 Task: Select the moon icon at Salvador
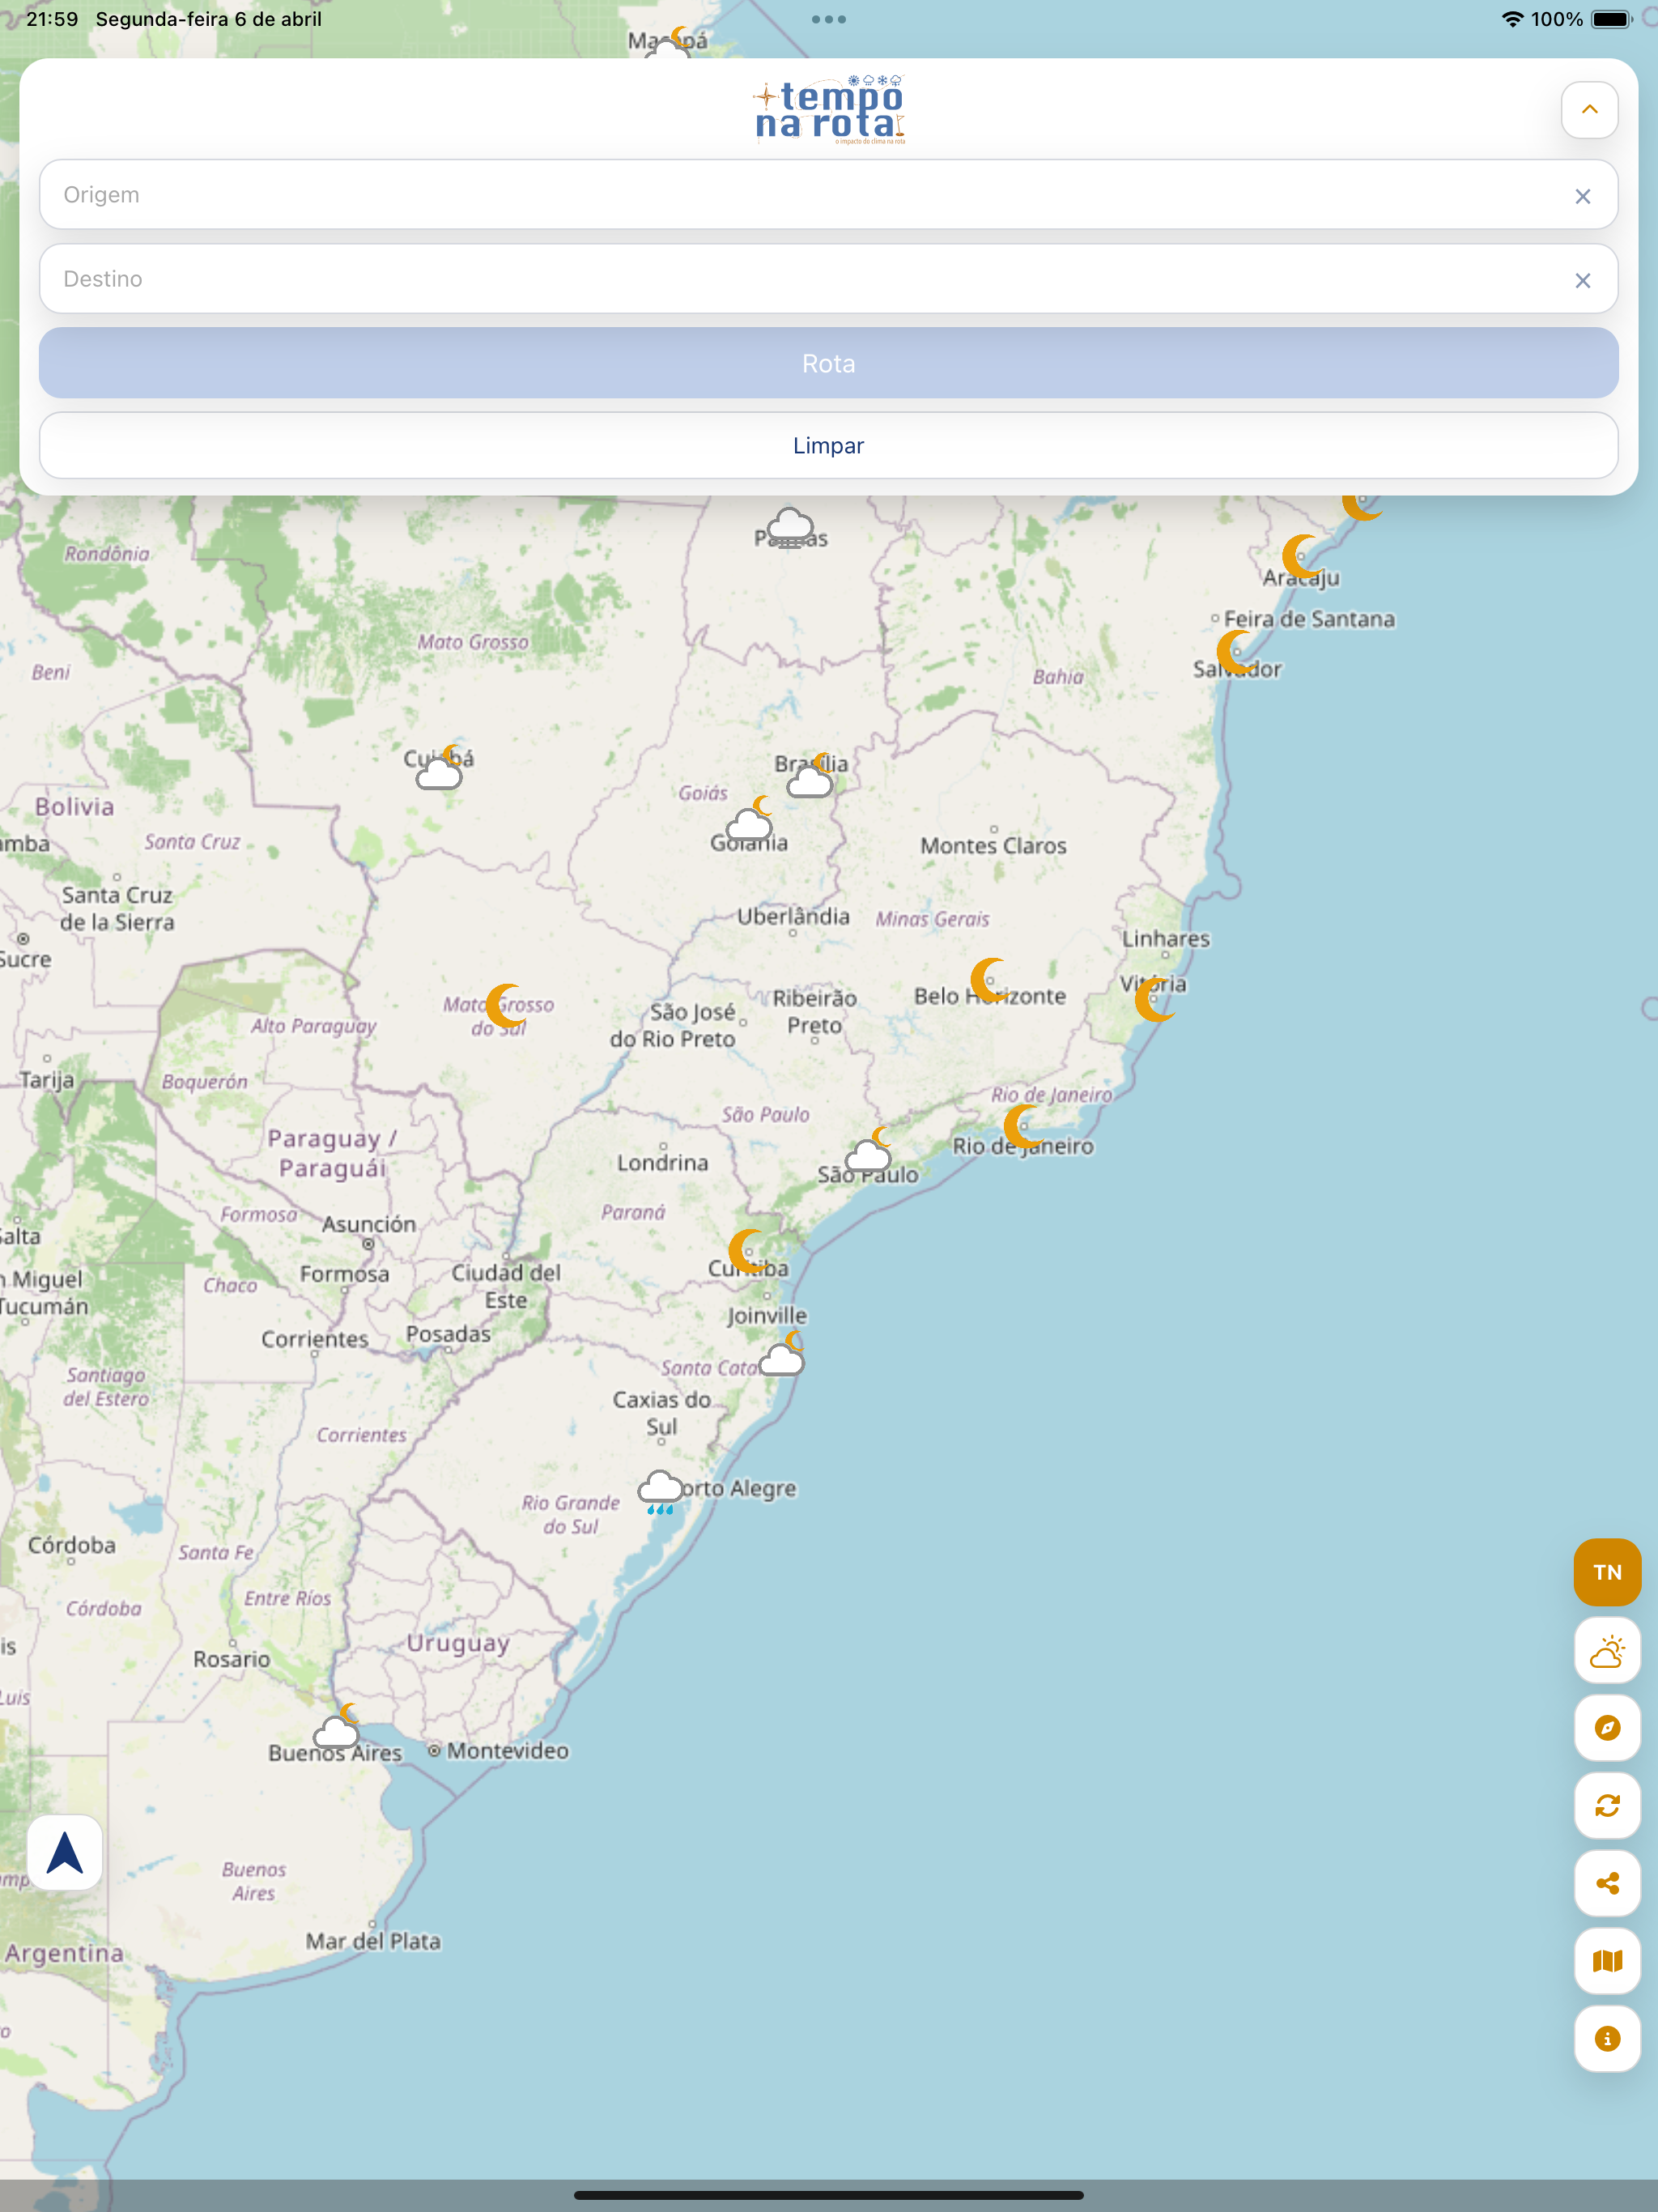point(1238,652)
